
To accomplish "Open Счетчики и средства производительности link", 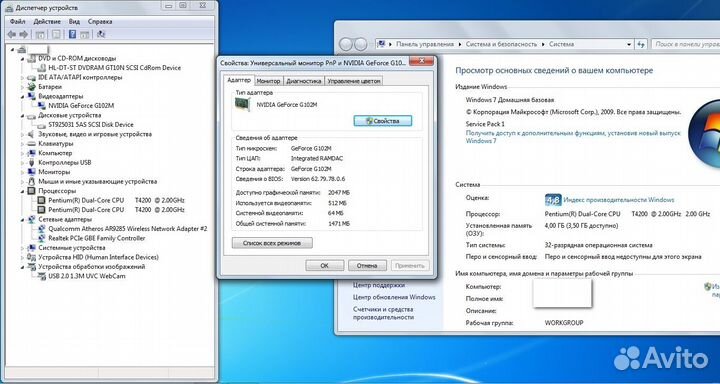I will (383, 313).
